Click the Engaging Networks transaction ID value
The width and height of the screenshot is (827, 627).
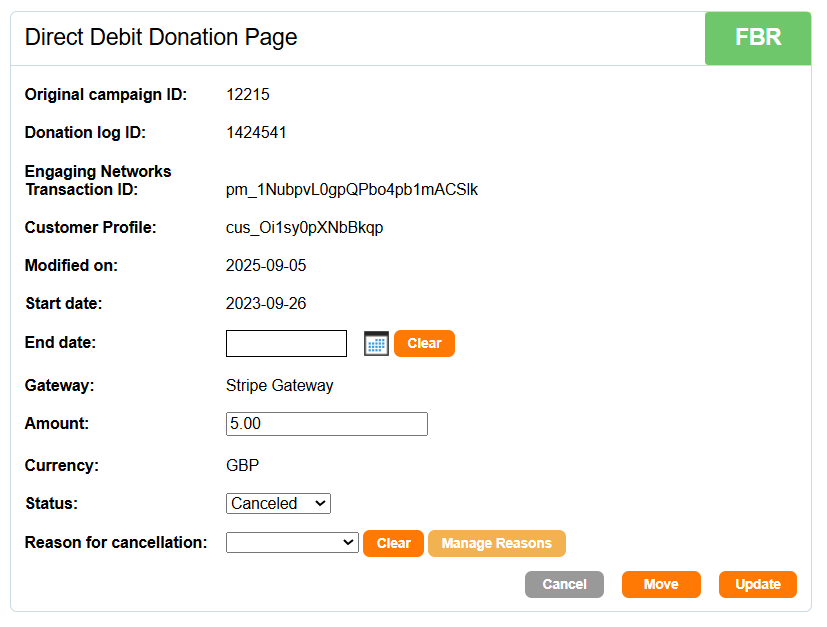[352, 190]
